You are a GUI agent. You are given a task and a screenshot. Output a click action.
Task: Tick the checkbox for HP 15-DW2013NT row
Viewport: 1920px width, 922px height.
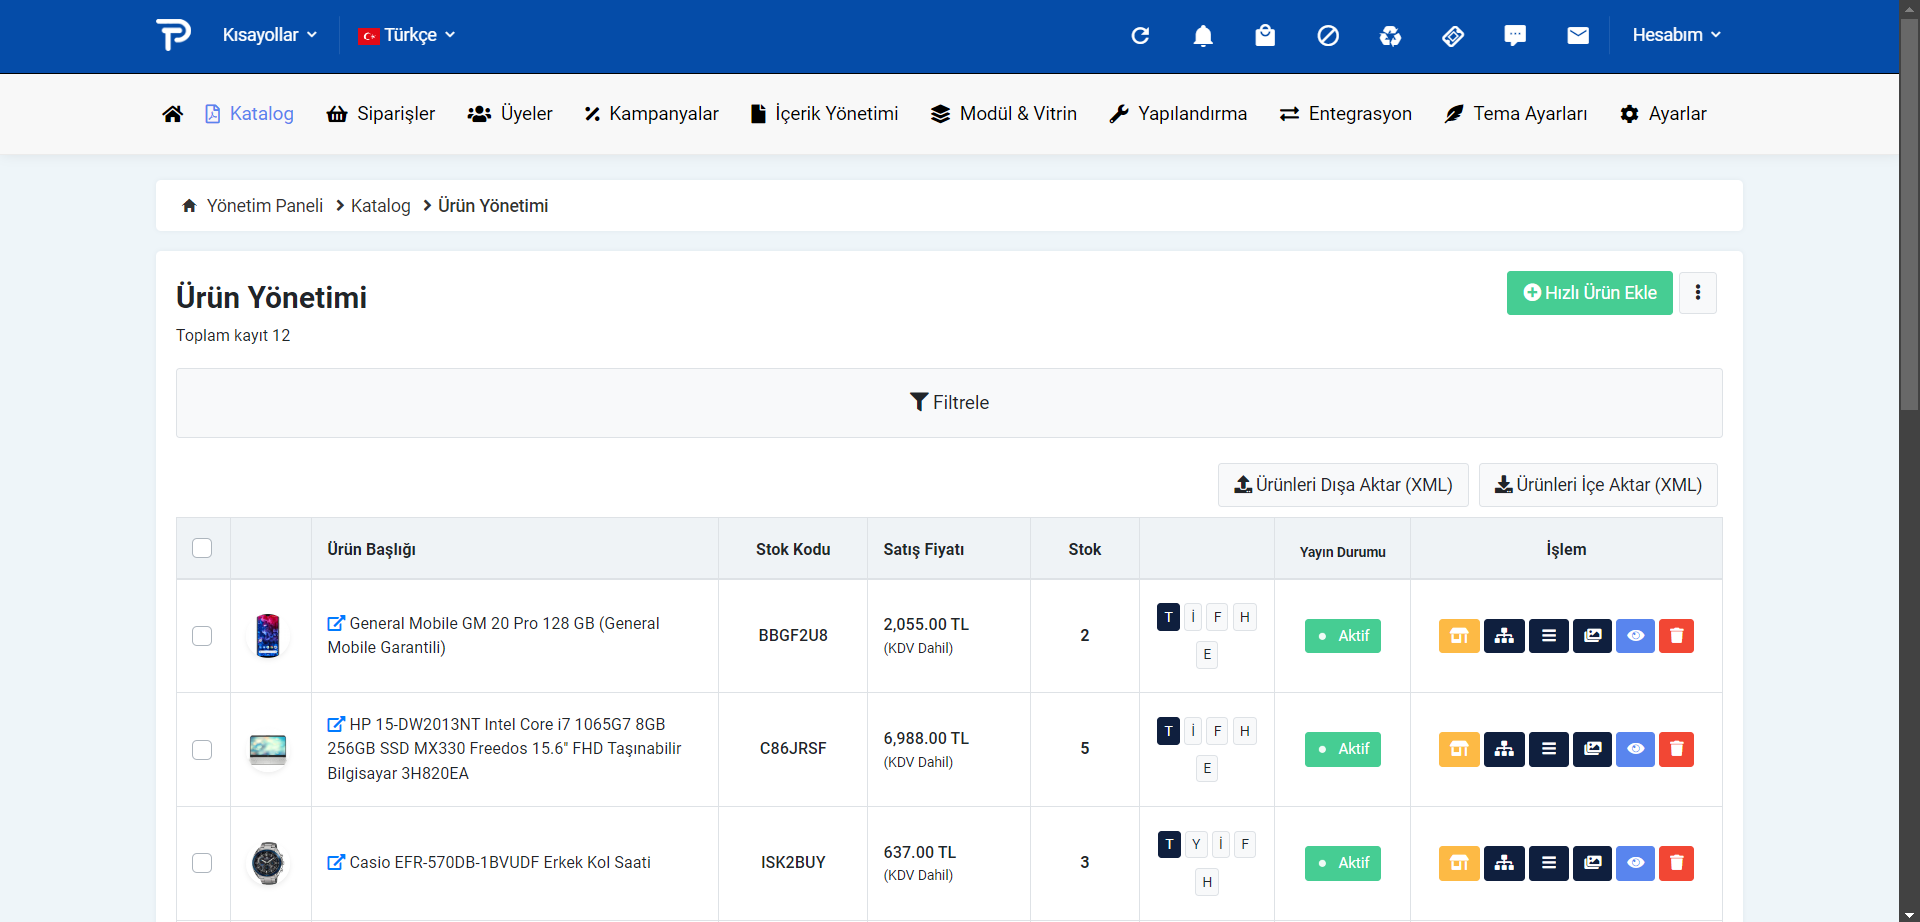tap(202, 750)
